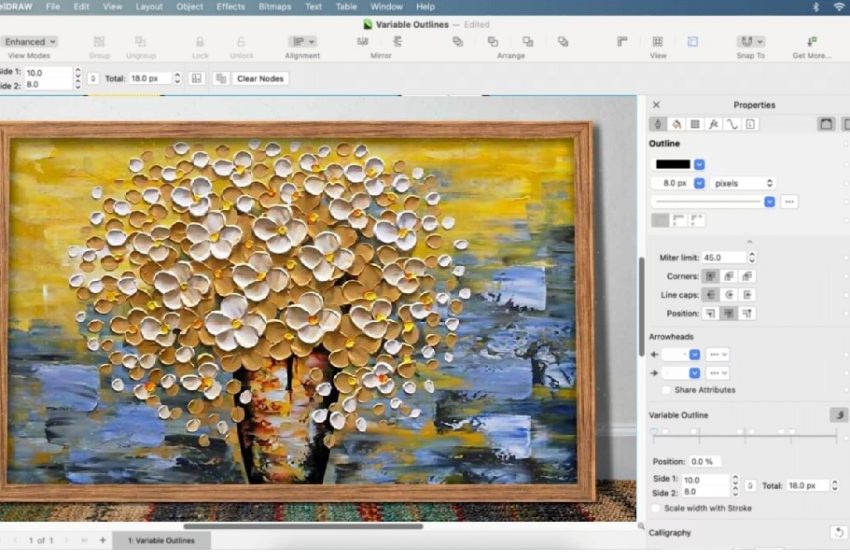
Task: Open start arrowhead options ellipsis button
Action: pyautogui.click(x=718, y=355)
